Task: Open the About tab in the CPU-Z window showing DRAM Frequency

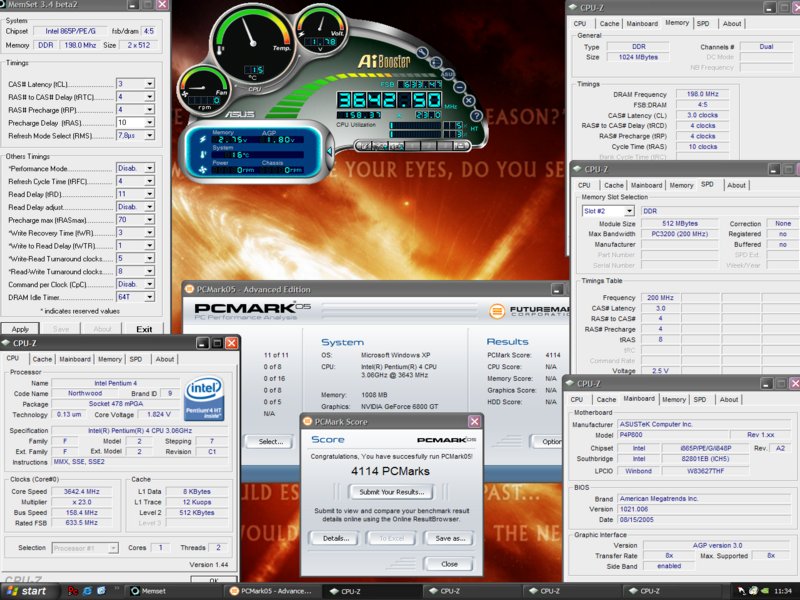Action: pos(732,23)
